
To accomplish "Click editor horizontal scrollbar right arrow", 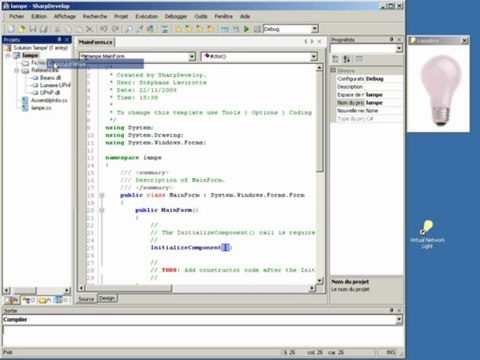I will pyautogui.click(x=312, y=288).
